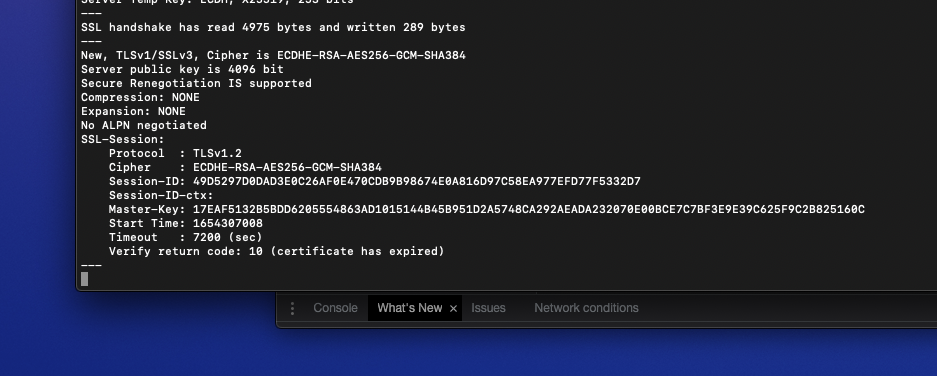Click the 'Timeout : 7200 (sec)' line
This screenshot has width=937, height=376.
pos(186,237)
